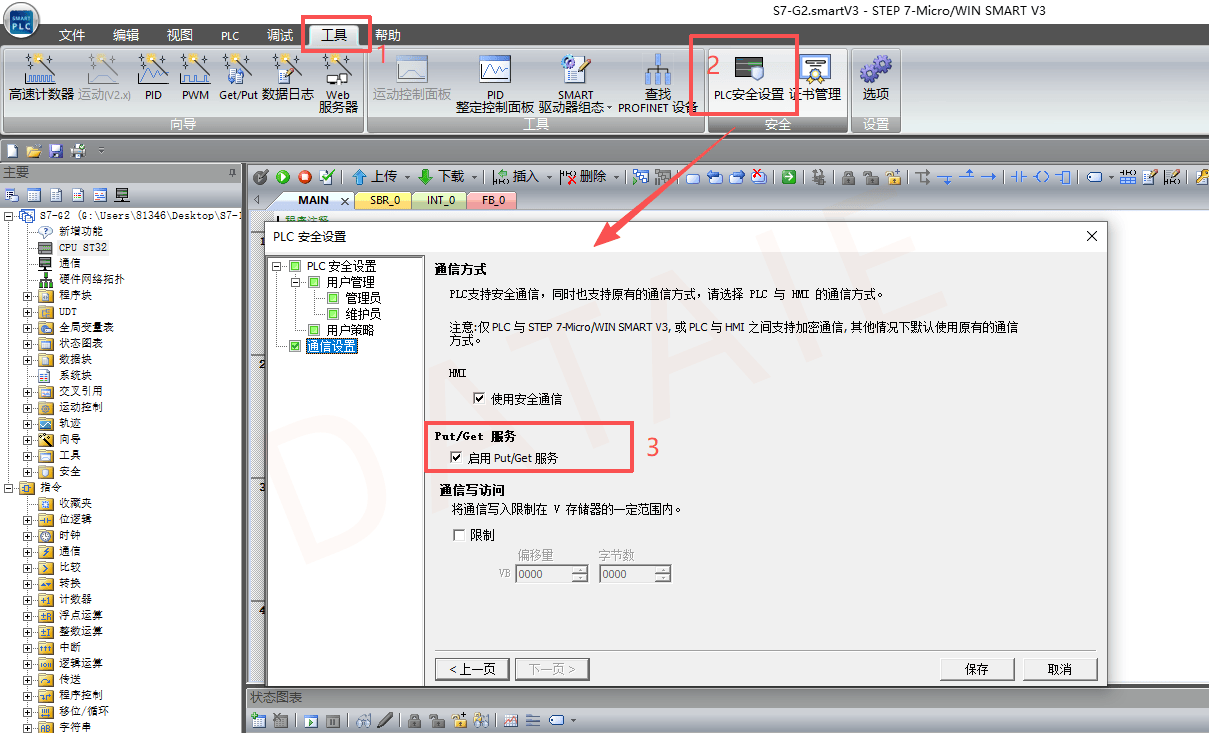Expand the 数据块 tree node
The image size is (1209, 733).
tap(27, 359)
